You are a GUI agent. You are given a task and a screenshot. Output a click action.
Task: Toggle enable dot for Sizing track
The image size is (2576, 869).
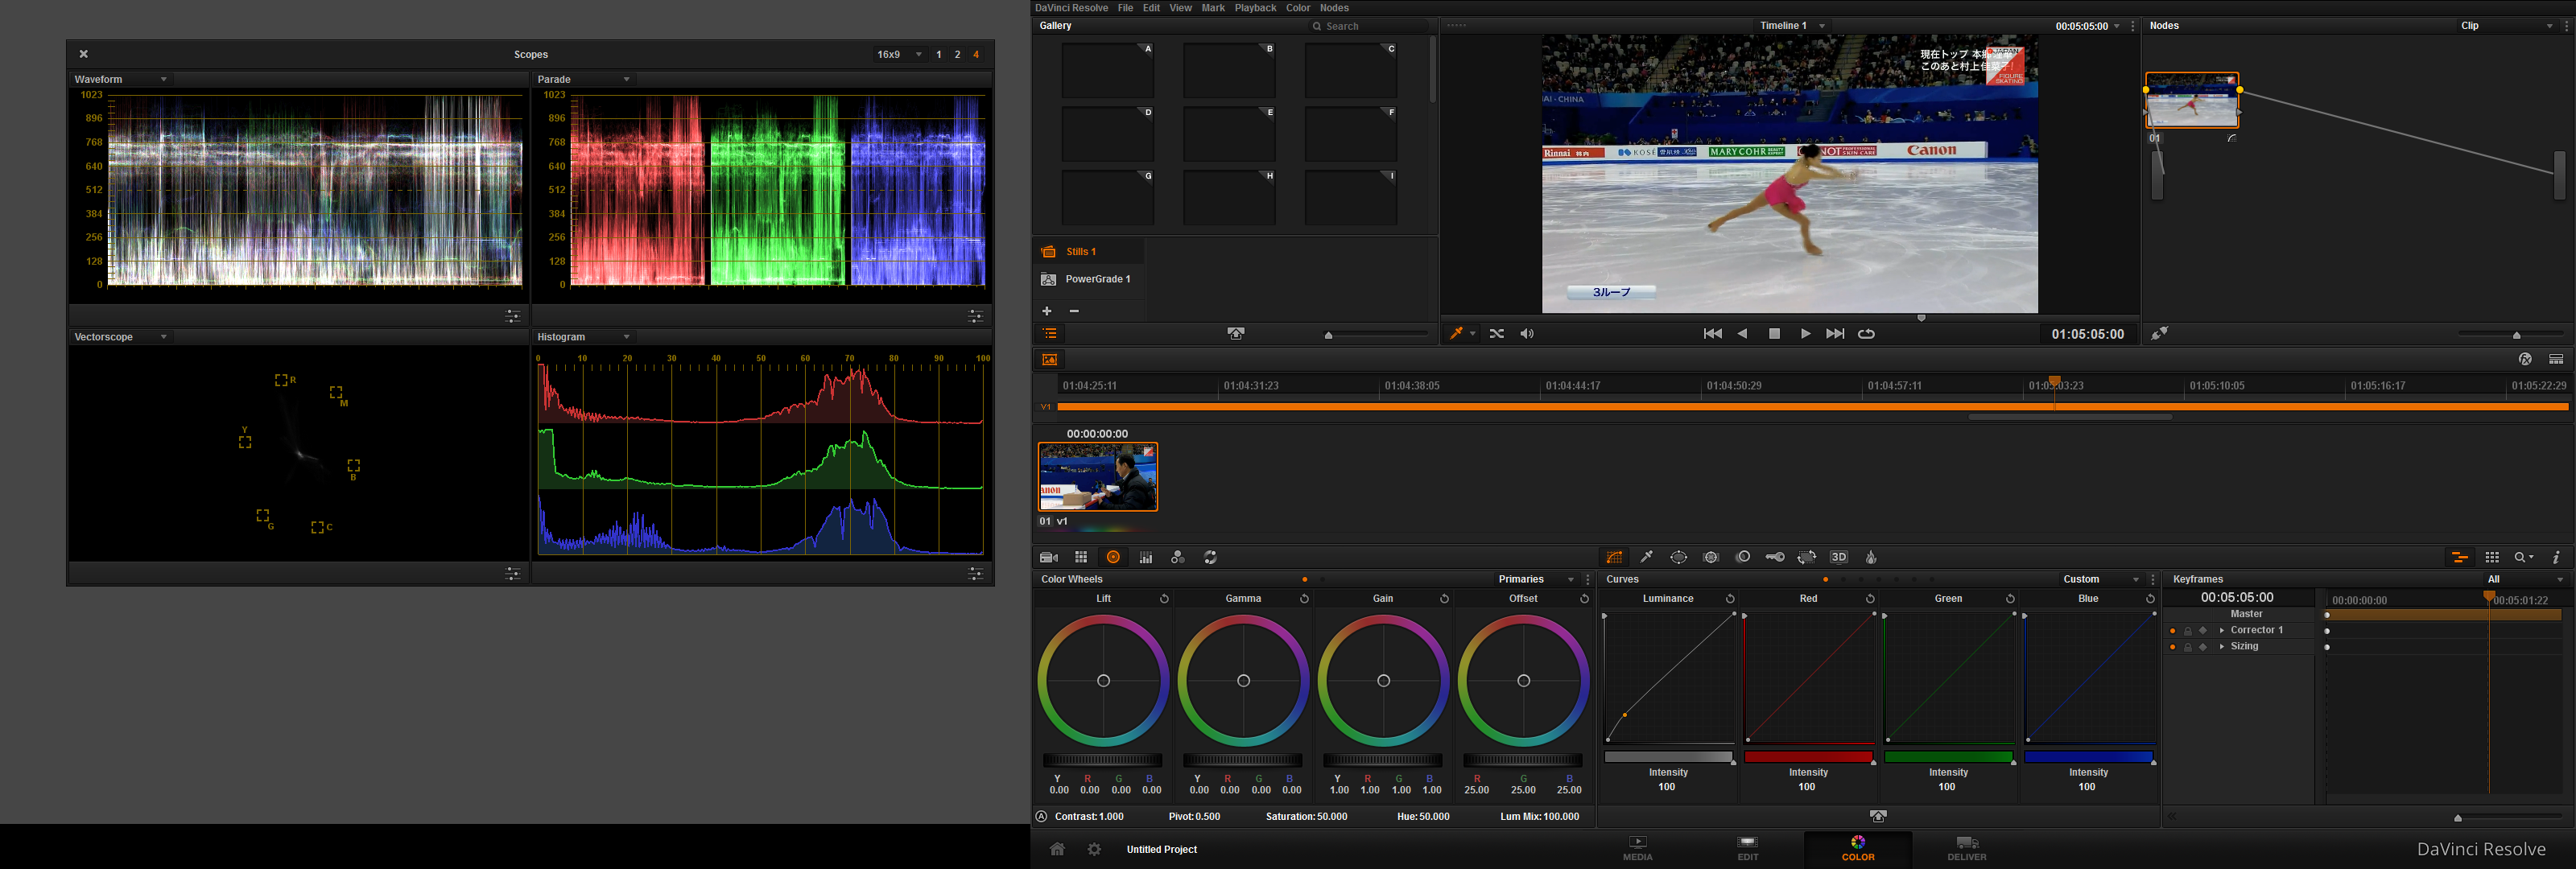tap(2172, 647)
